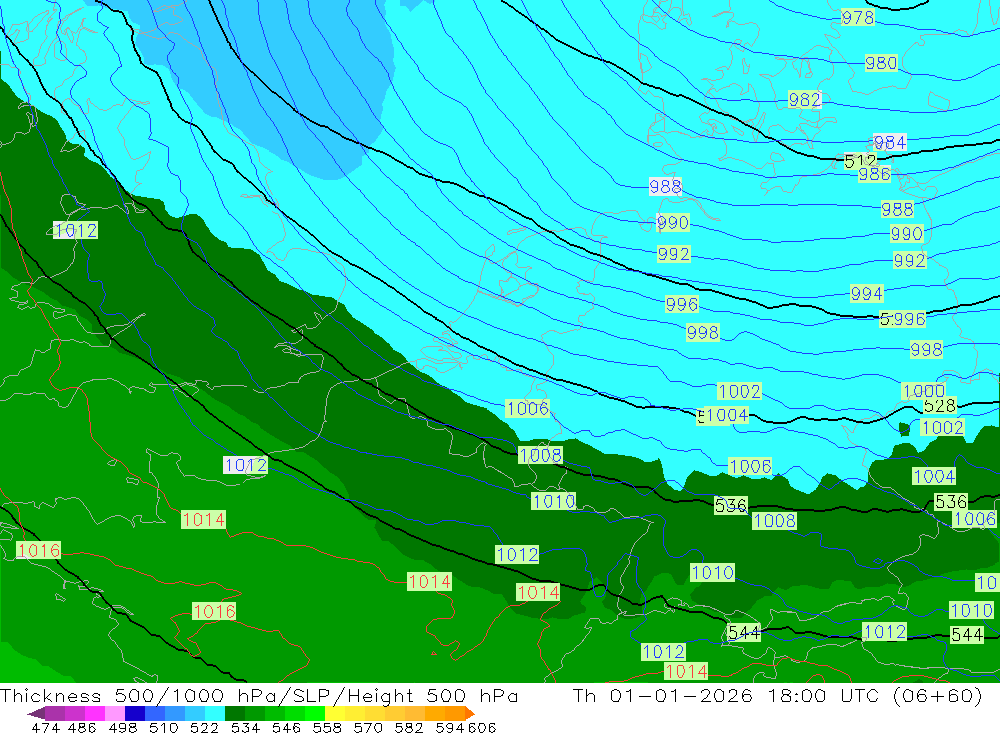Click the timestamp 'Th 01-01-2026 18:00 UTC (06+60)'
1000x733 pixels.
click(x=777, y=695)
